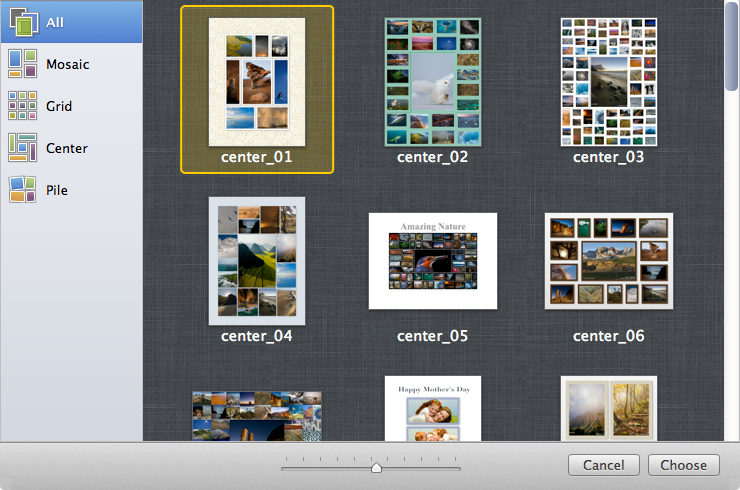The image size is (740, 490).
Task: Click the center_05 caption text
Action: point(433,336)
